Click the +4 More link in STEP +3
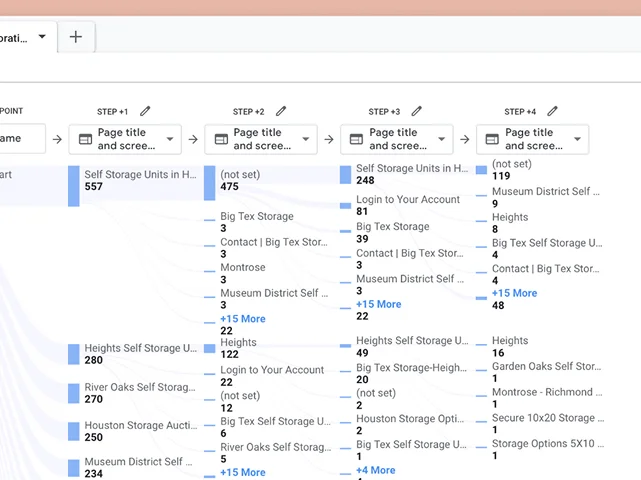Image resolution: width=641 pixels, height=480 pixels. pyautogui.click(x=375, y=470)
